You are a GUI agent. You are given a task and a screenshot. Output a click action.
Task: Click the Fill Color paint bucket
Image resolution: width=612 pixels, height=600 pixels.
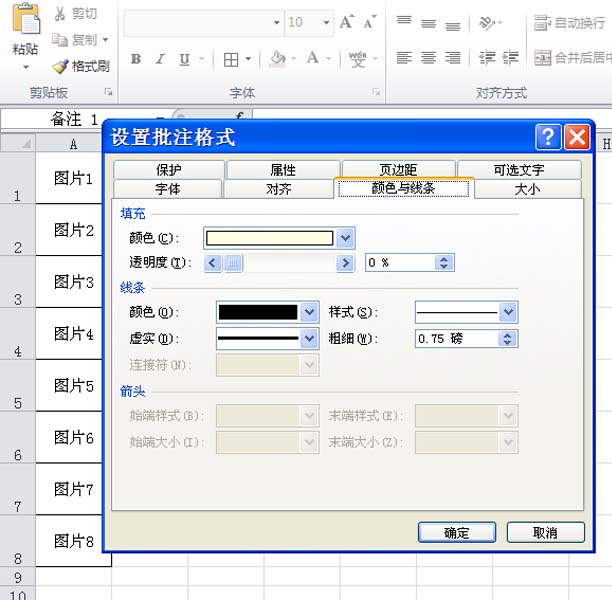(278, 59)
